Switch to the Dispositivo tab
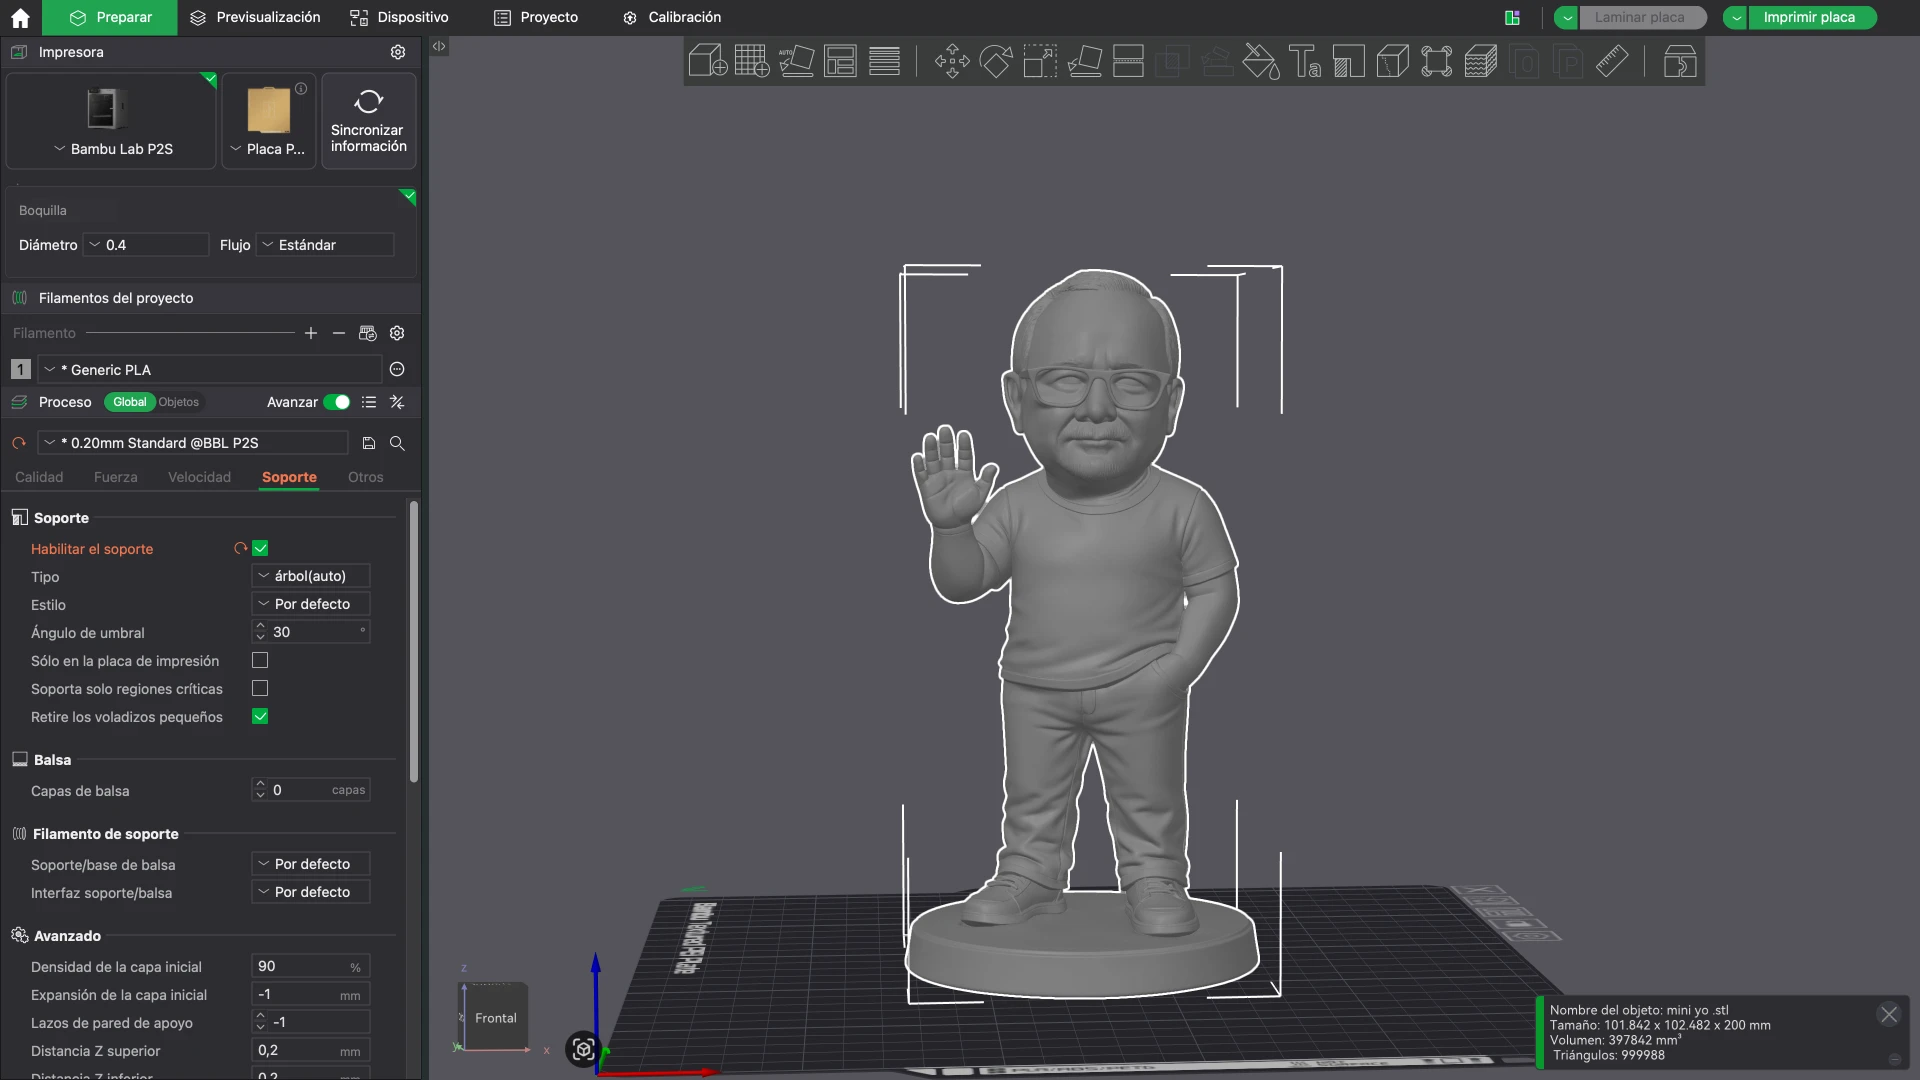This screenshot has width=1920, height=1080. point(399,17)
